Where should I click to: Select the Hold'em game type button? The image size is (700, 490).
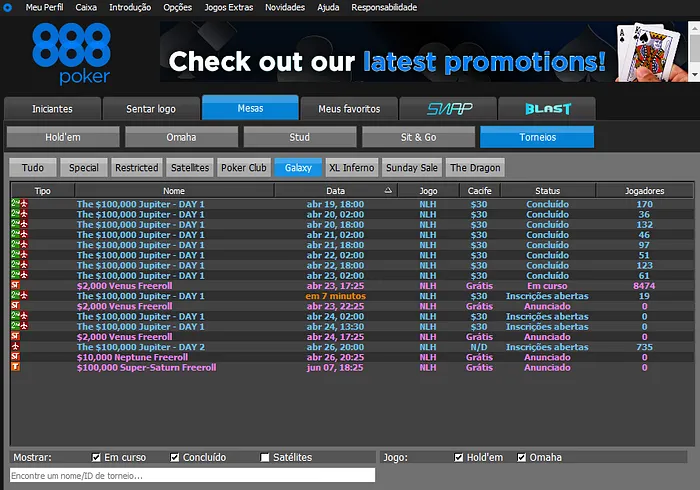(63, 137)
